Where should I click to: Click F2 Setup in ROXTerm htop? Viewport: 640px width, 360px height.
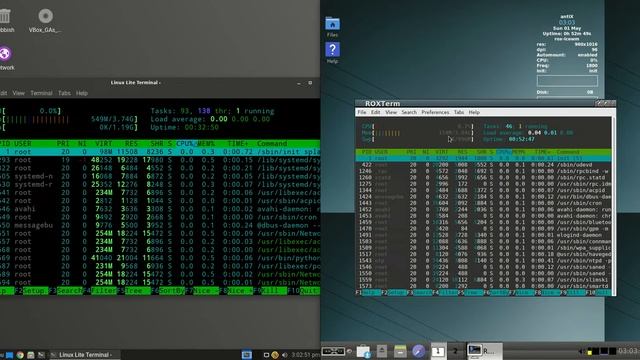[394, 293]
